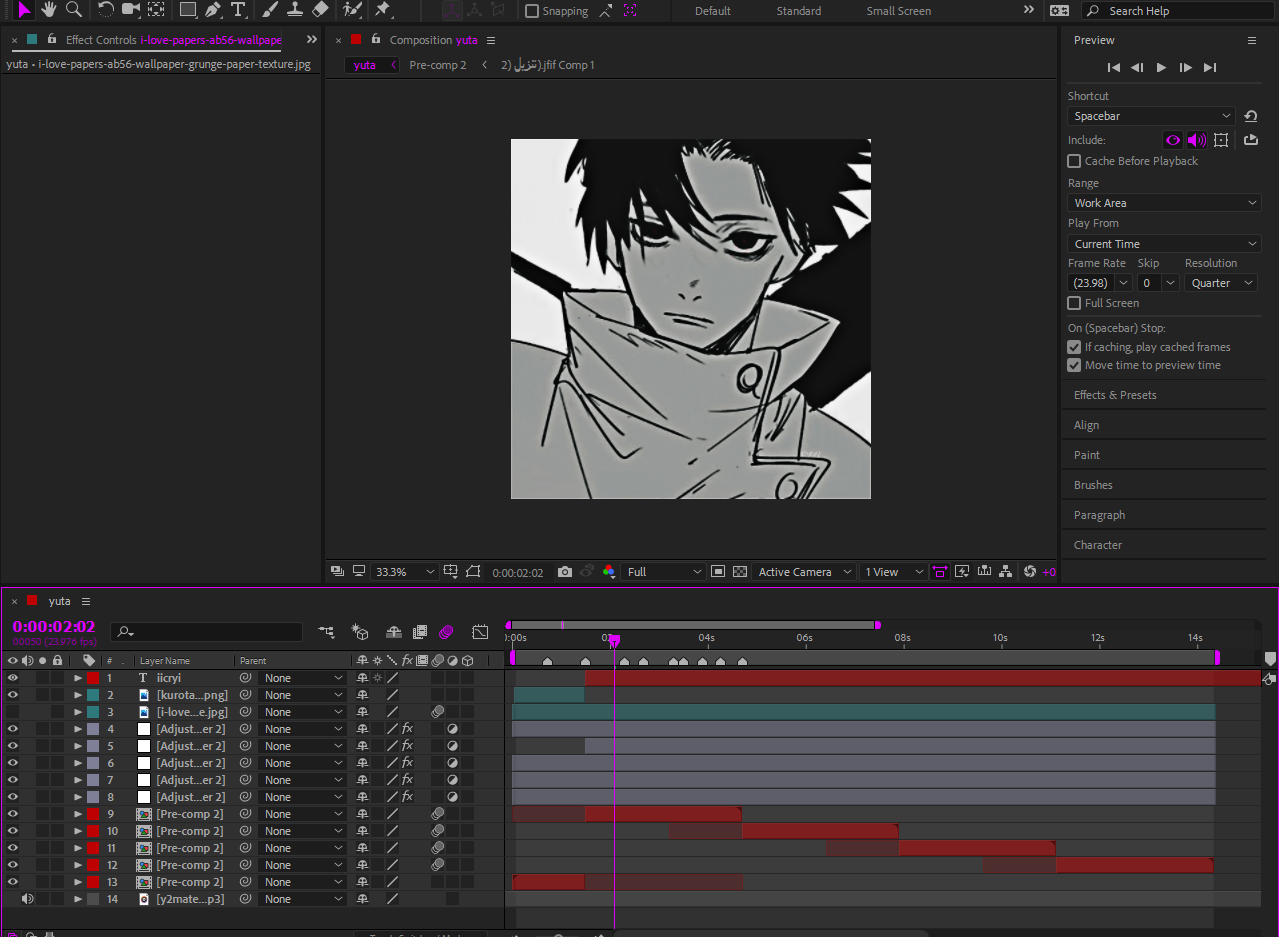
Task: Enable the Snapping checkbox
Action: pyautogui.click(x=532, y=11)
